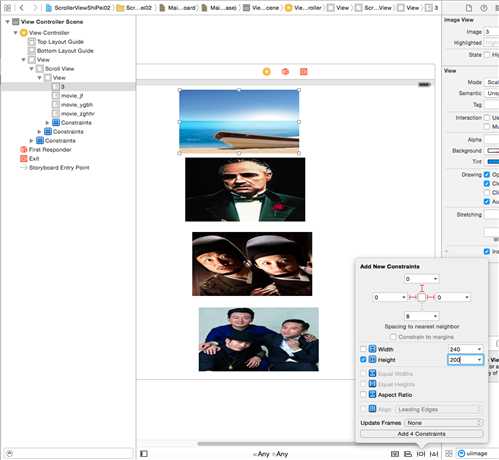Go back with the navigation arrow
499x460 pixels.
pyautogui.click(x=22, y=7)
